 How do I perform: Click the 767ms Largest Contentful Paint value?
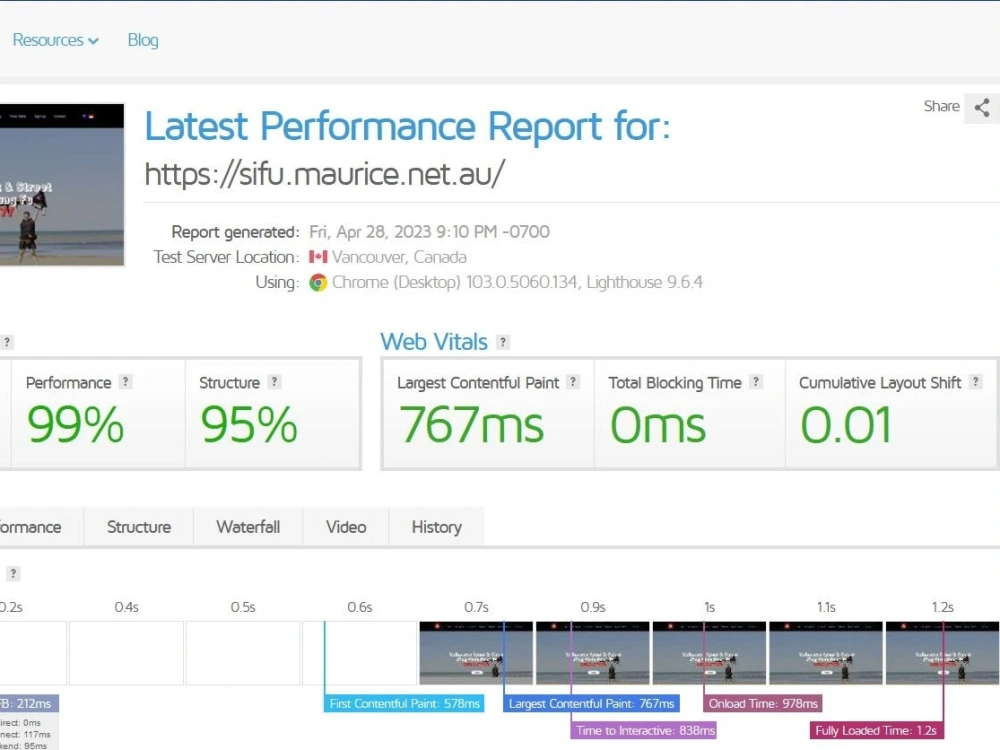tap(471, 425)
